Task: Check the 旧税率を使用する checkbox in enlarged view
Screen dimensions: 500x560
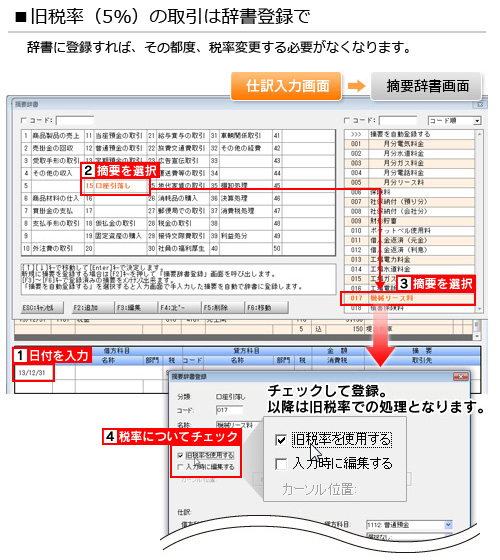Action: pos(281,440)
